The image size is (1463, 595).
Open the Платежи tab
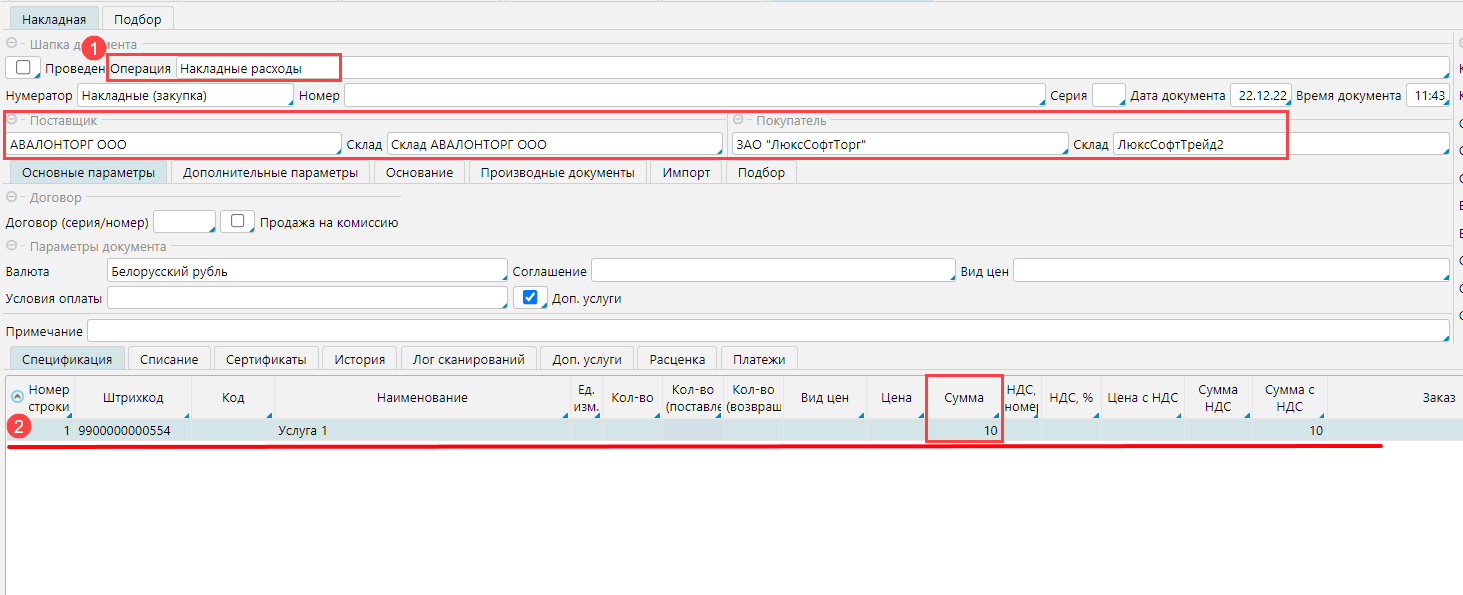(759, 359)
